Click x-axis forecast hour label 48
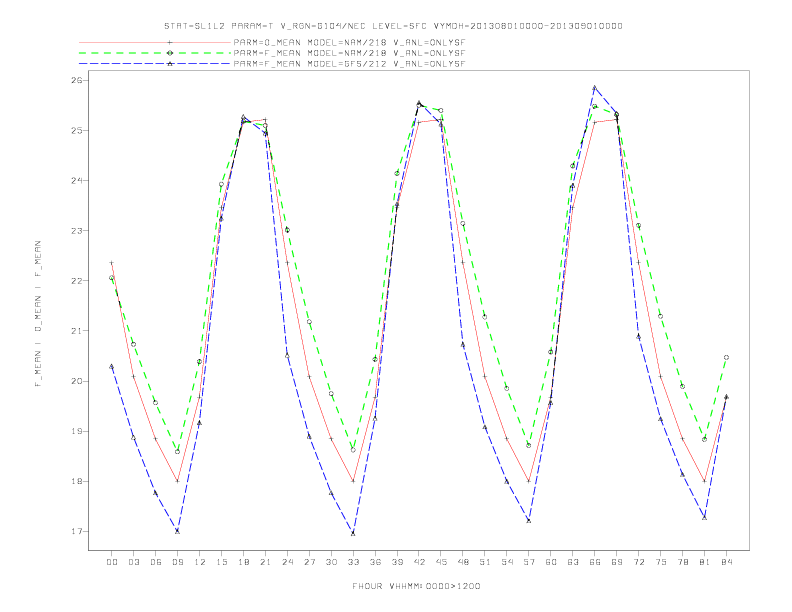The width and height of the screenshot is (792, 612). pyautogui.click(x=463, y=562)
